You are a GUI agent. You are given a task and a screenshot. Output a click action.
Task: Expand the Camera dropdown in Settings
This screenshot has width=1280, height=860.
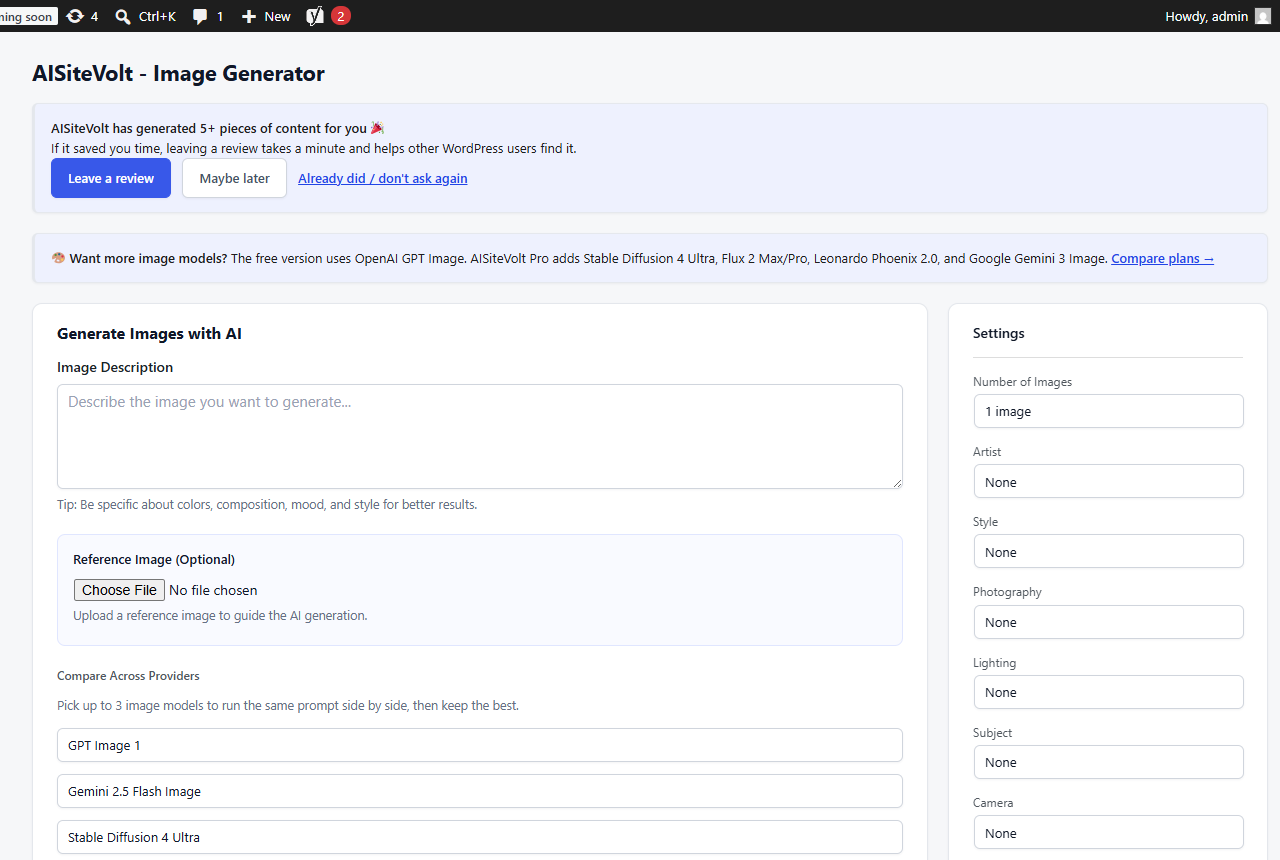click(x=1108, y=832)
